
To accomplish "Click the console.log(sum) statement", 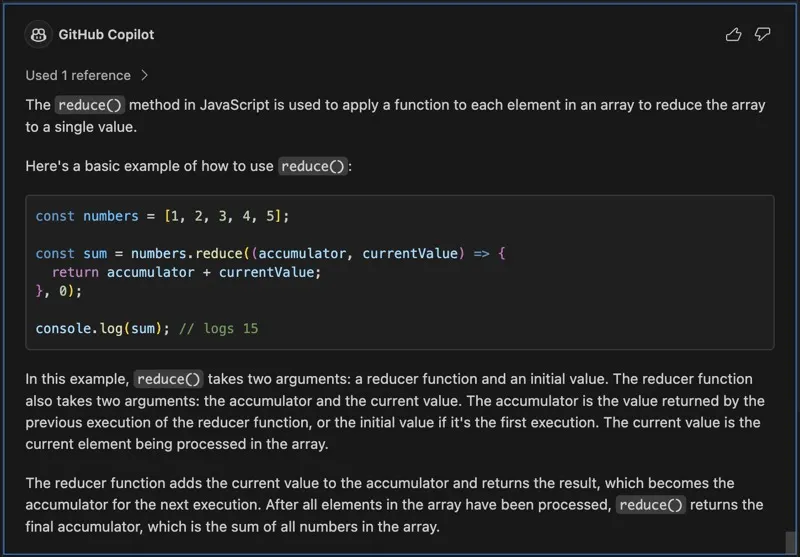I will click(103, 328).
